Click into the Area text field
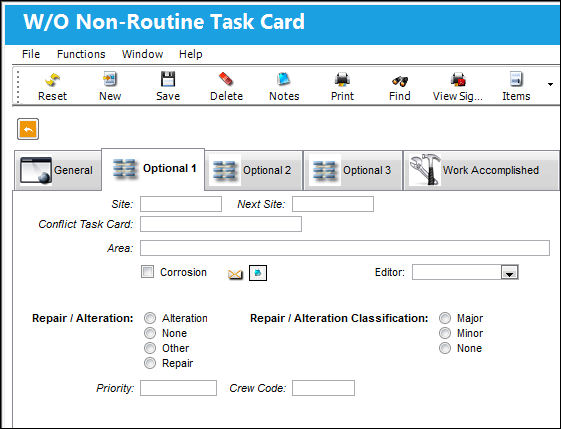The image size is (561, 429). click(345, 248)
